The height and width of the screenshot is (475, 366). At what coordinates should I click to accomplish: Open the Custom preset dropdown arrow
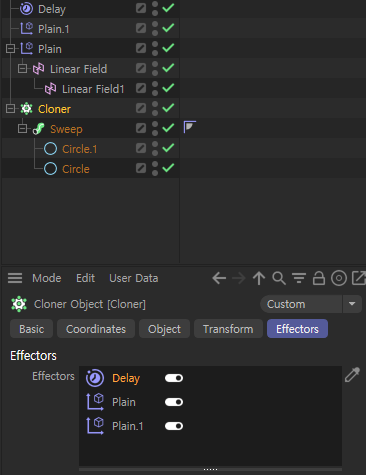tap(352, 304)
